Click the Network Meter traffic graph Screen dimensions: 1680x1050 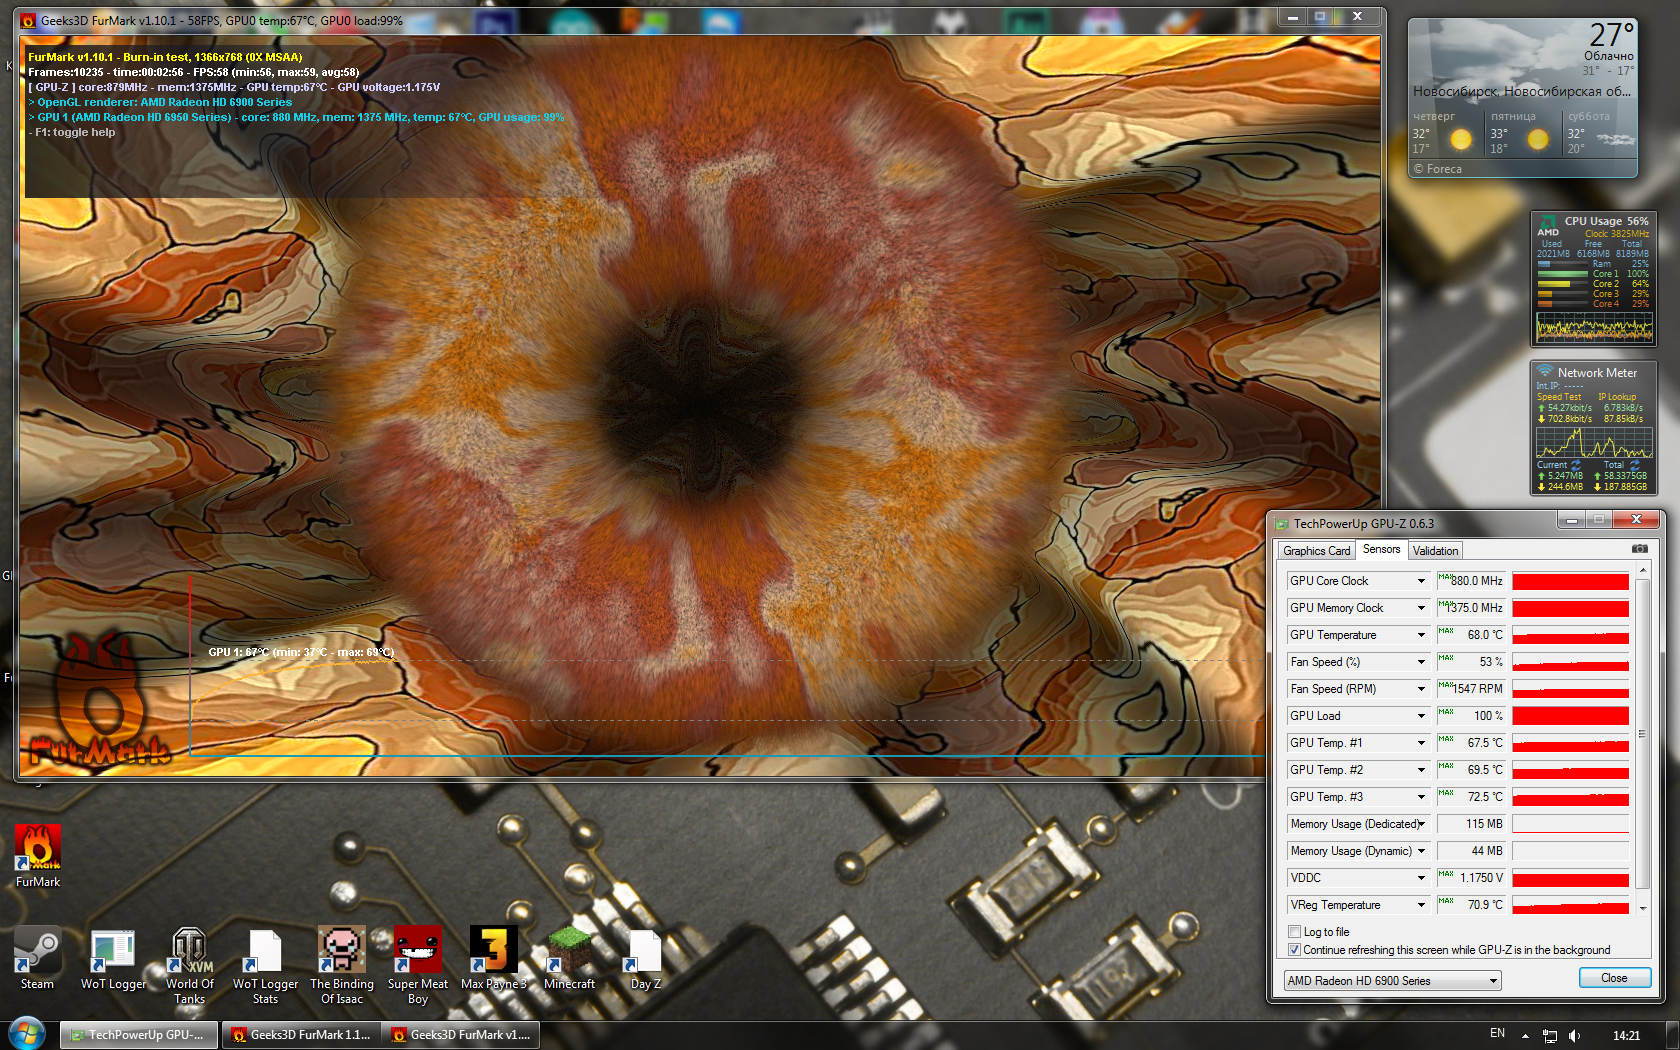click(1594, 442)
